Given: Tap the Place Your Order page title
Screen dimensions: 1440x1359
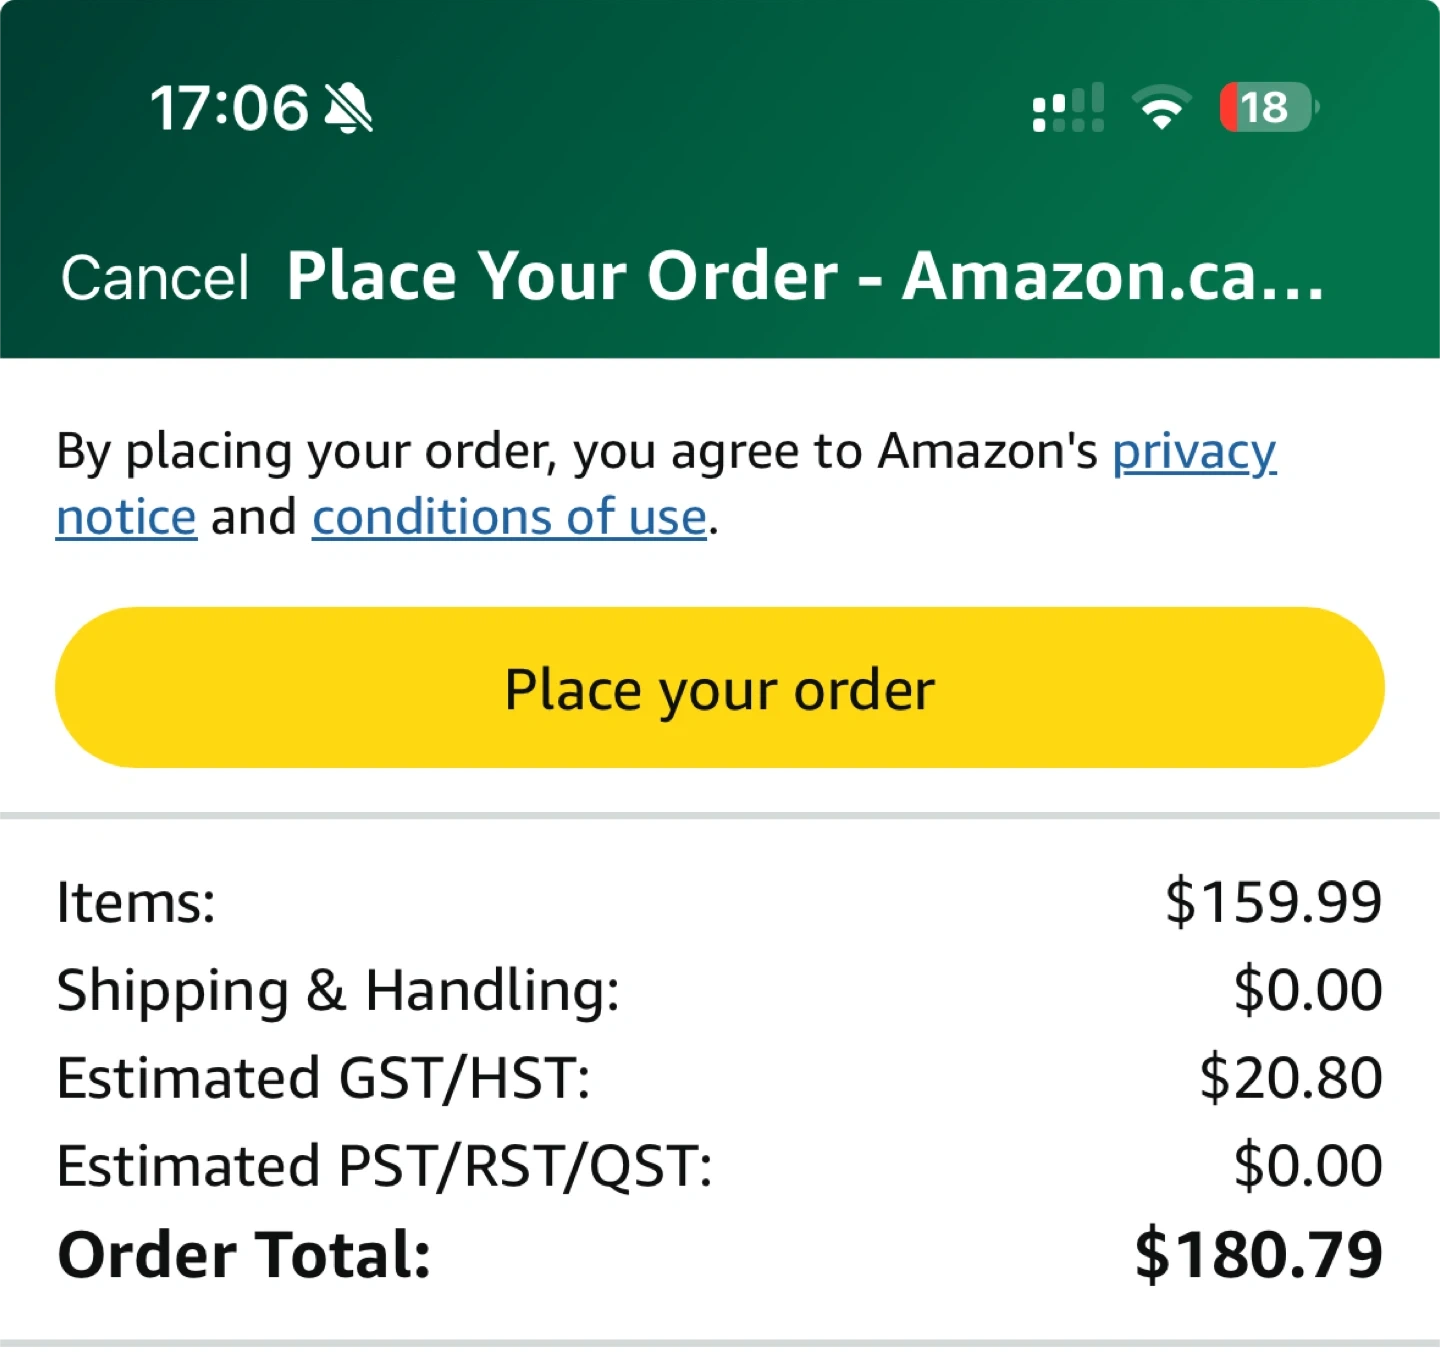Looking at the screenshot, I should [805, 276].
